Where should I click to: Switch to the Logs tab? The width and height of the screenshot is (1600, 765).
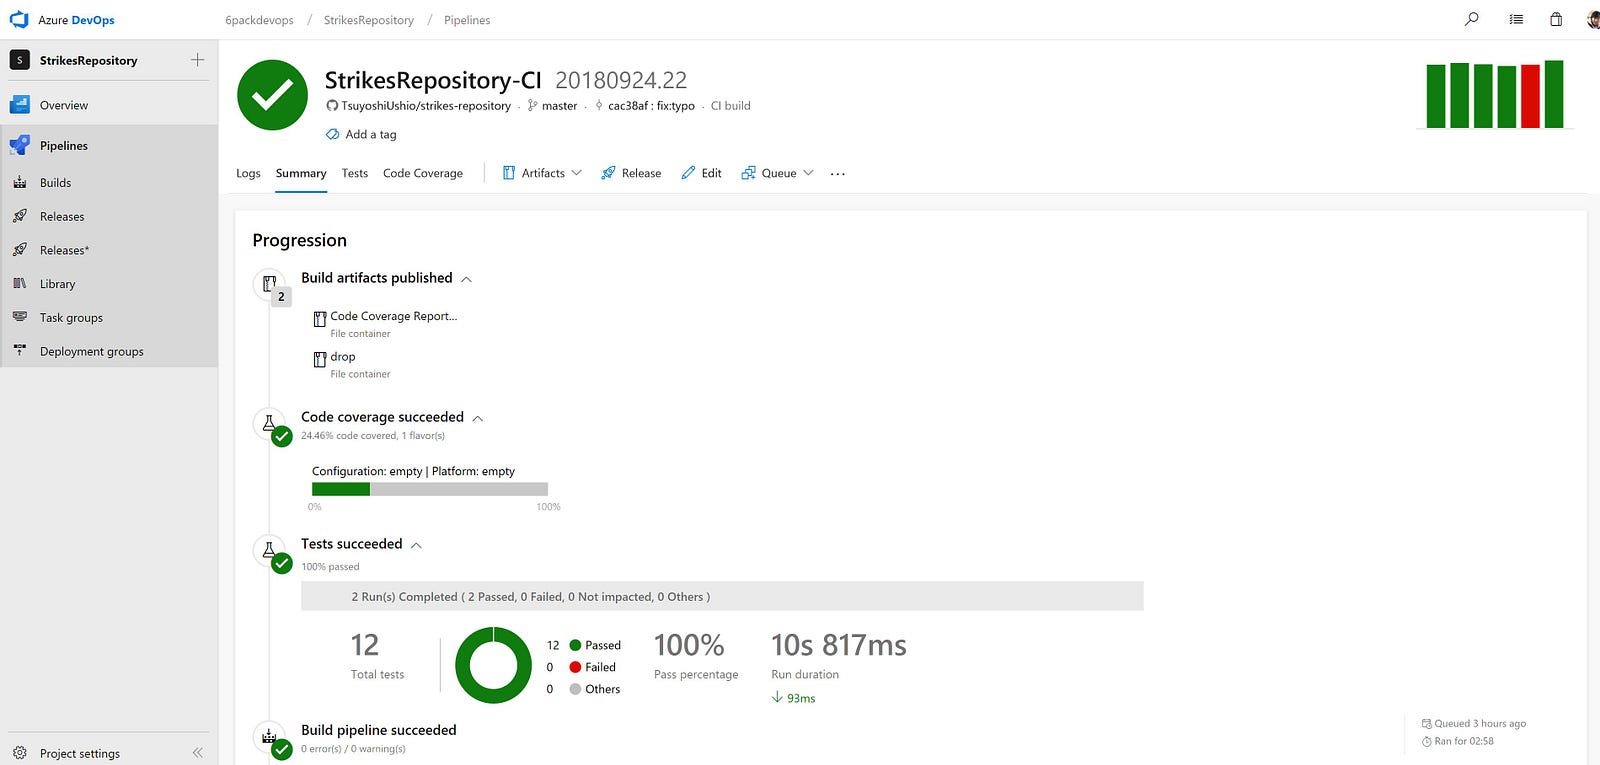248,173
